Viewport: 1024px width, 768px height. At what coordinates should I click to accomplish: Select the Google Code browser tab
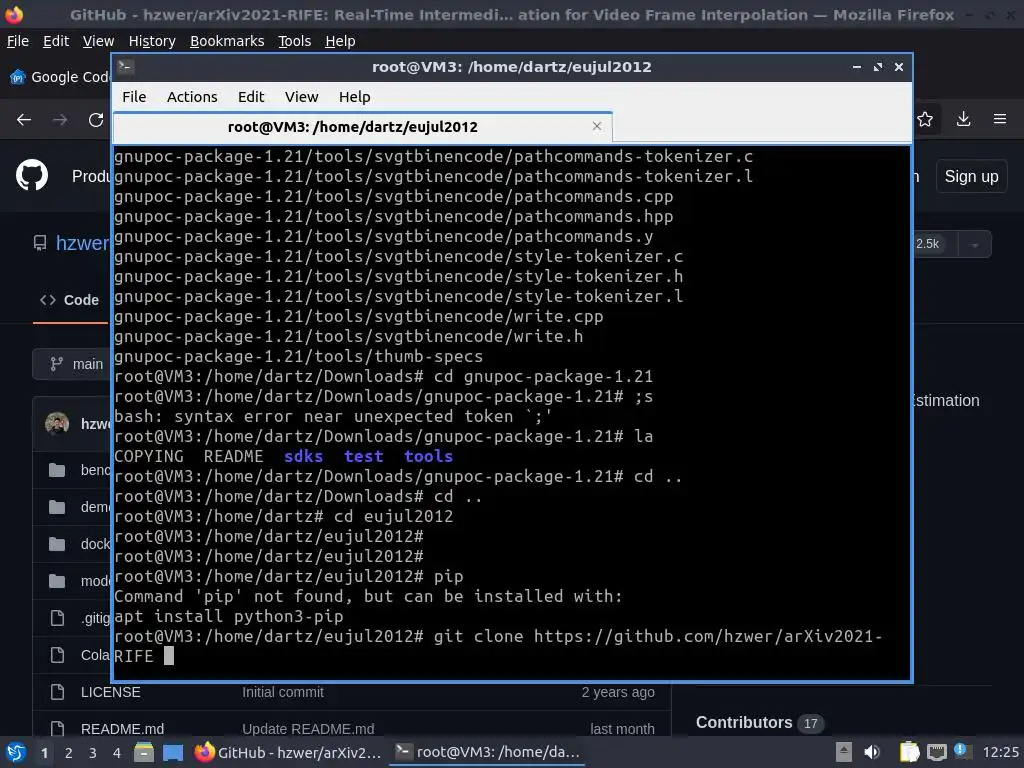pos(60,77)
